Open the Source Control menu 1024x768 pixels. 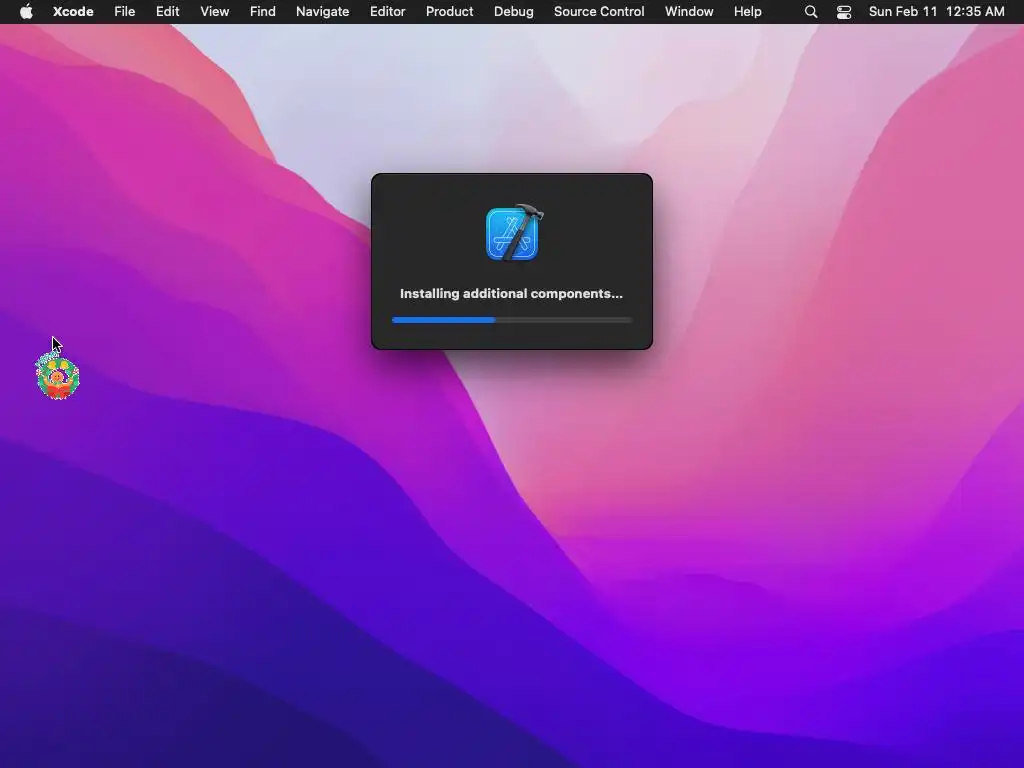[x=599, y=12]
